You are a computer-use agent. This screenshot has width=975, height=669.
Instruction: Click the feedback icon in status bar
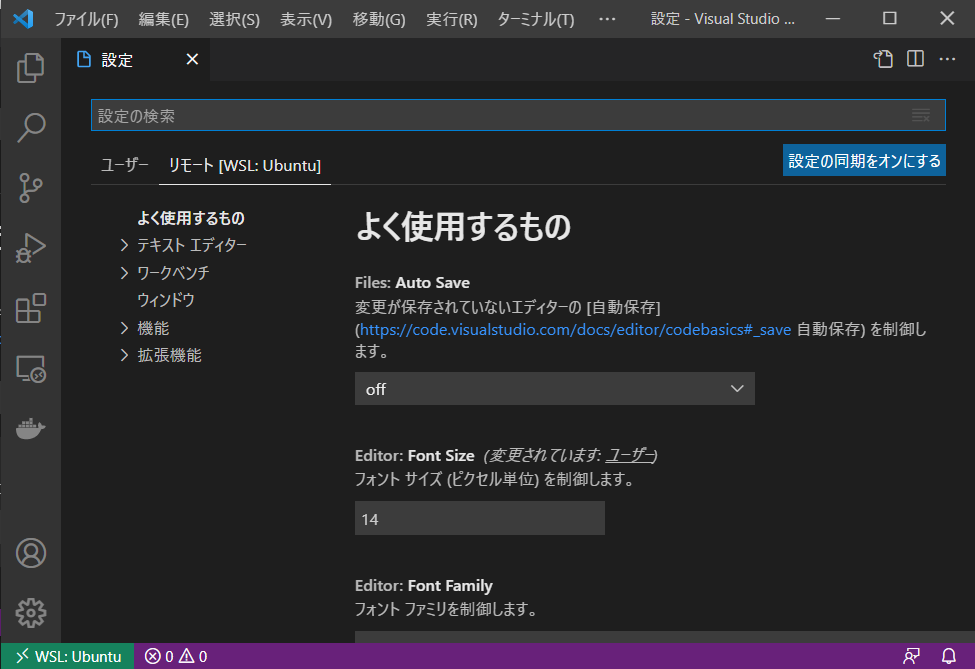912,656
